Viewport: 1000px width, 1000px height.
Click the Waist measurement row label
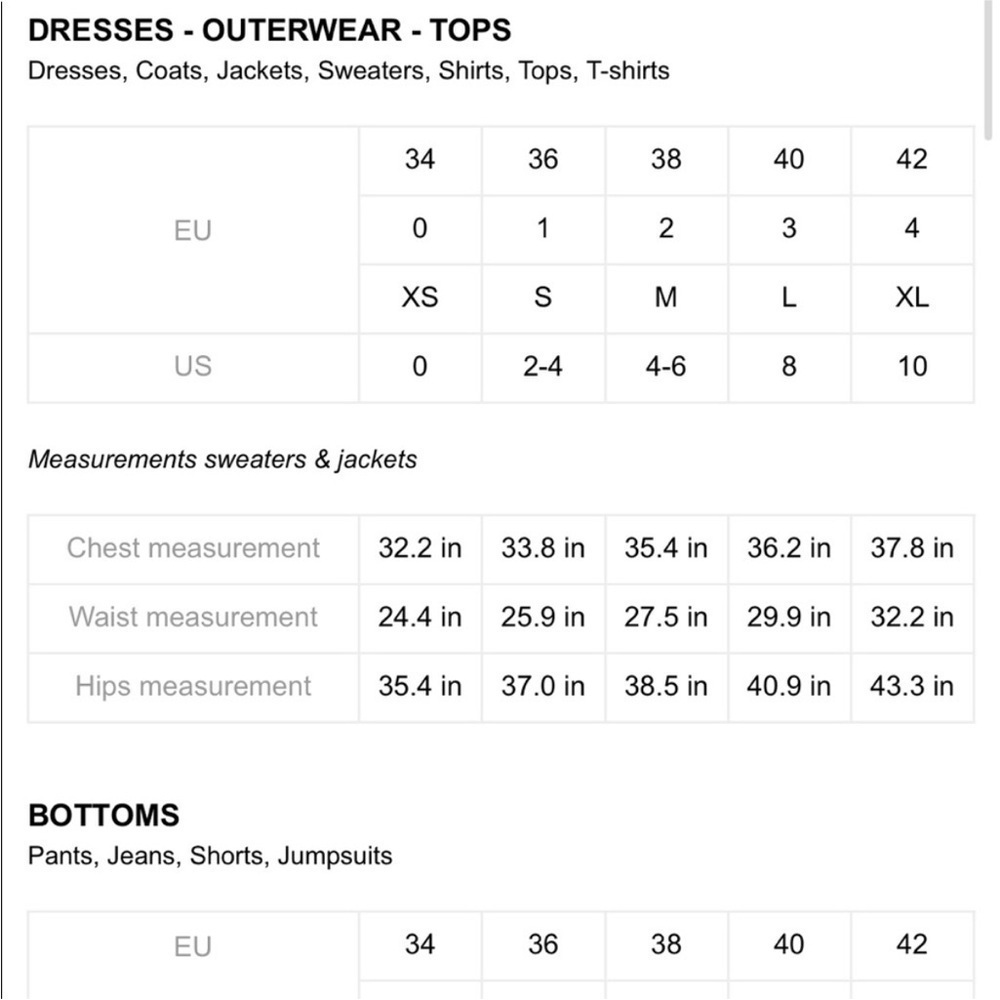[x=193, y=617]
